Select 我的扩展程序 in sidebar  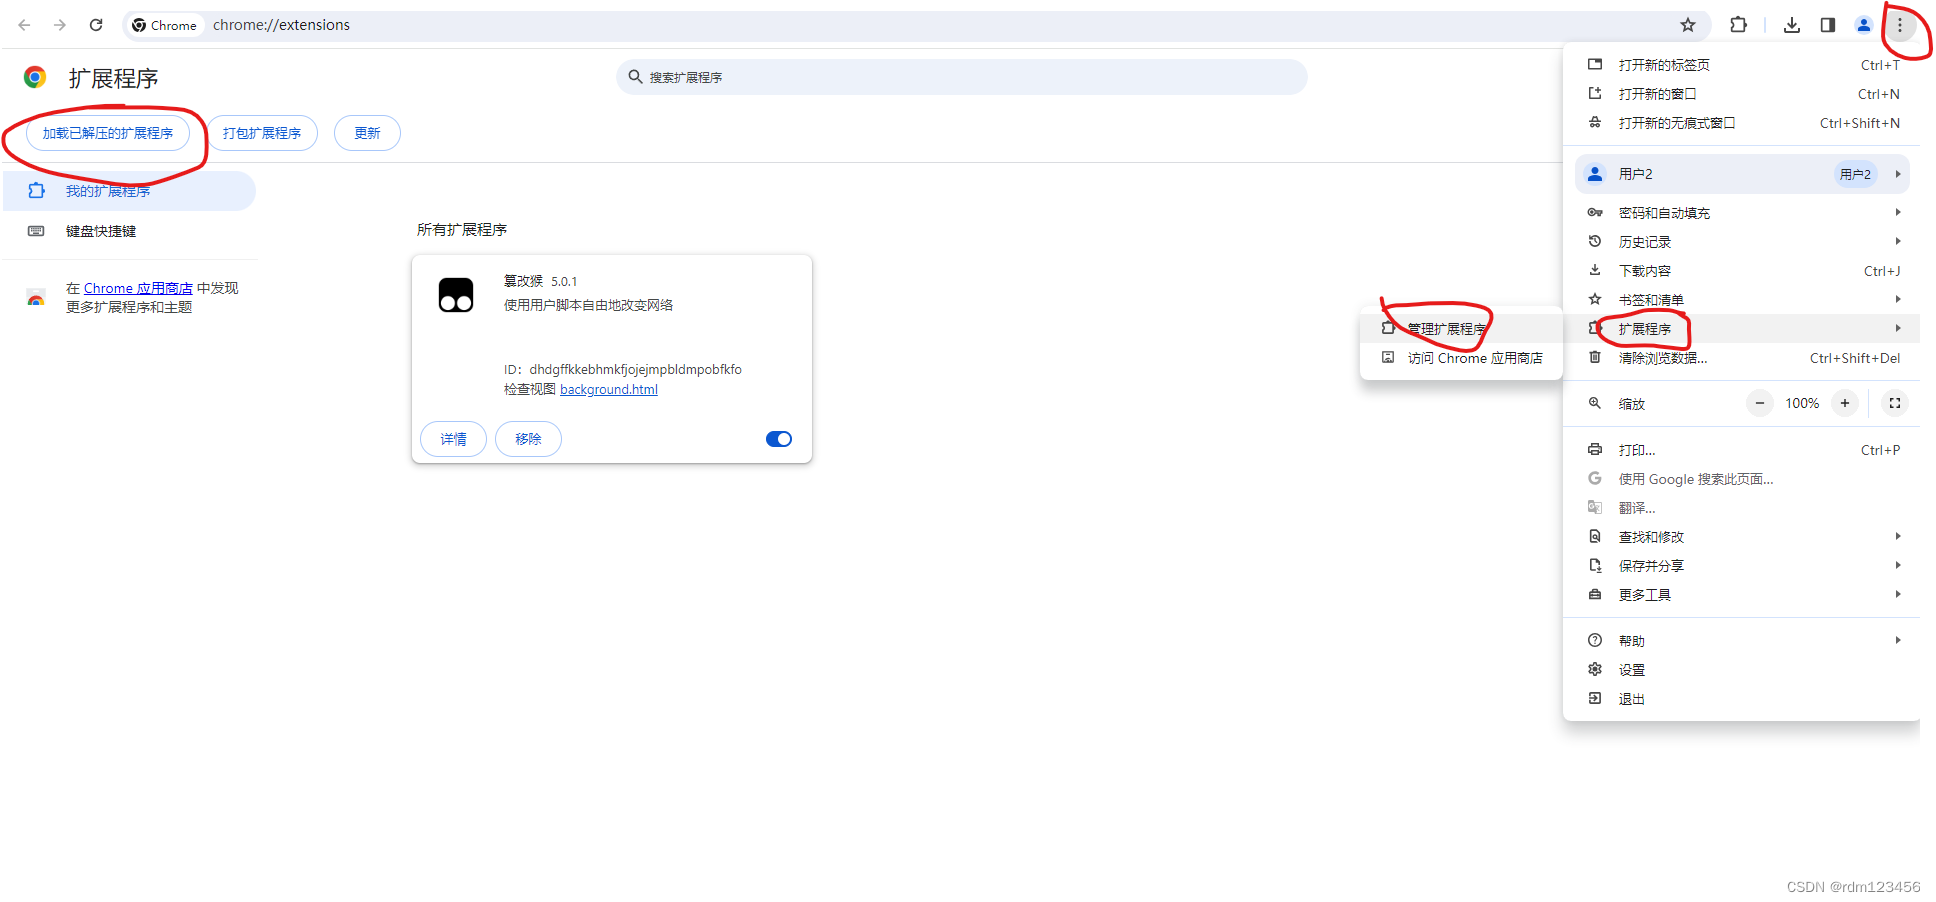point(129,191)
